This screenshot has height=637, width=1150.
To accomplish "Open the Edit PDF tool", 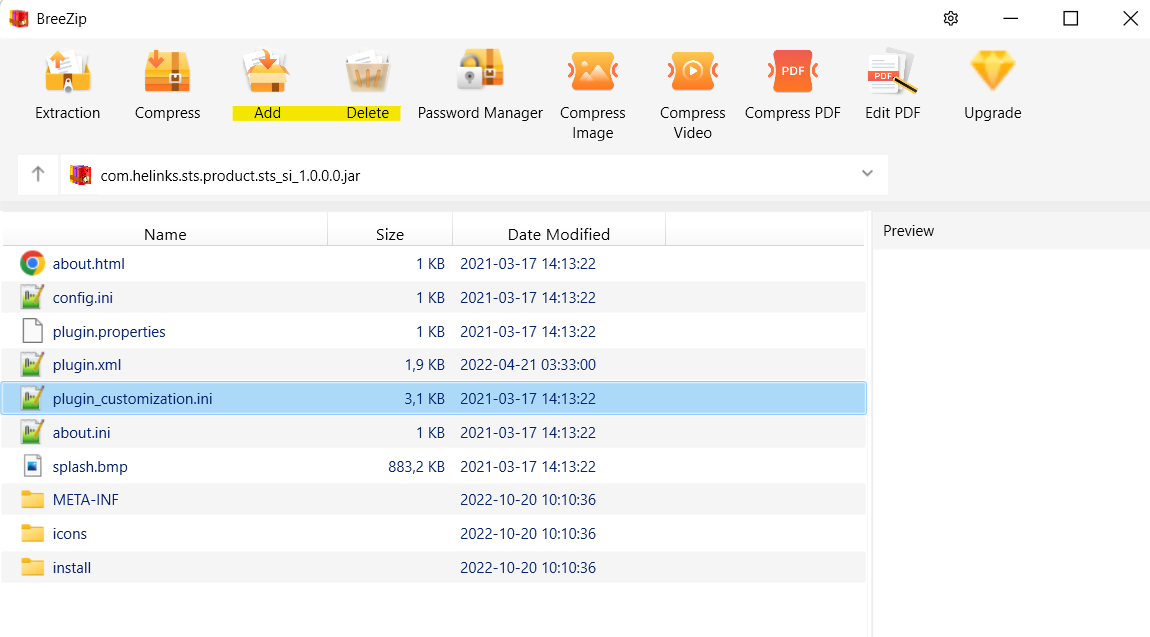I will click(x=892, y=73).
